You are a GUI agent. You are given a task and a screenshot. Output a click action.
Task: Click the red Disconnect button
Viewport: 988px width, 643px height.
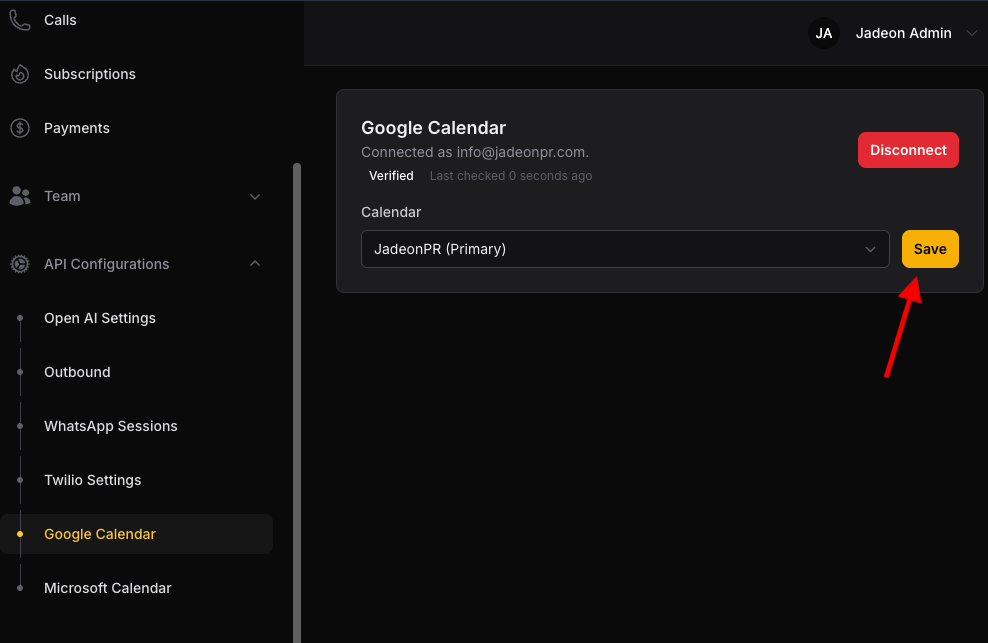click(908, 150)
